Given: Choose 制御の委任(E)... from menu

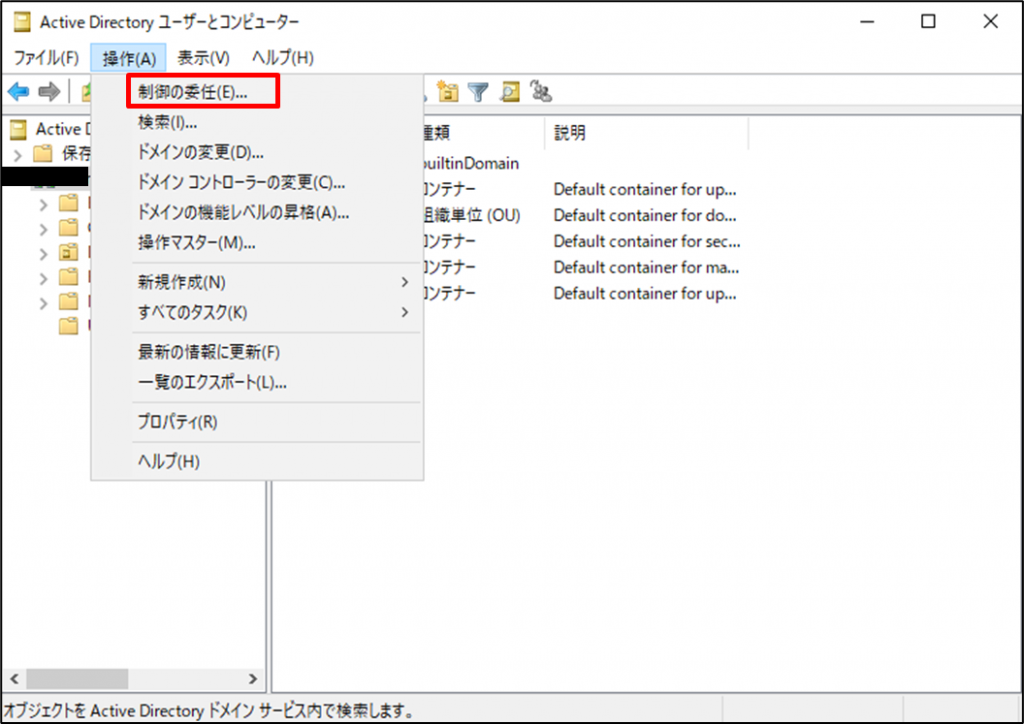Looking at the screenshot, I should [x=257, y=92].
